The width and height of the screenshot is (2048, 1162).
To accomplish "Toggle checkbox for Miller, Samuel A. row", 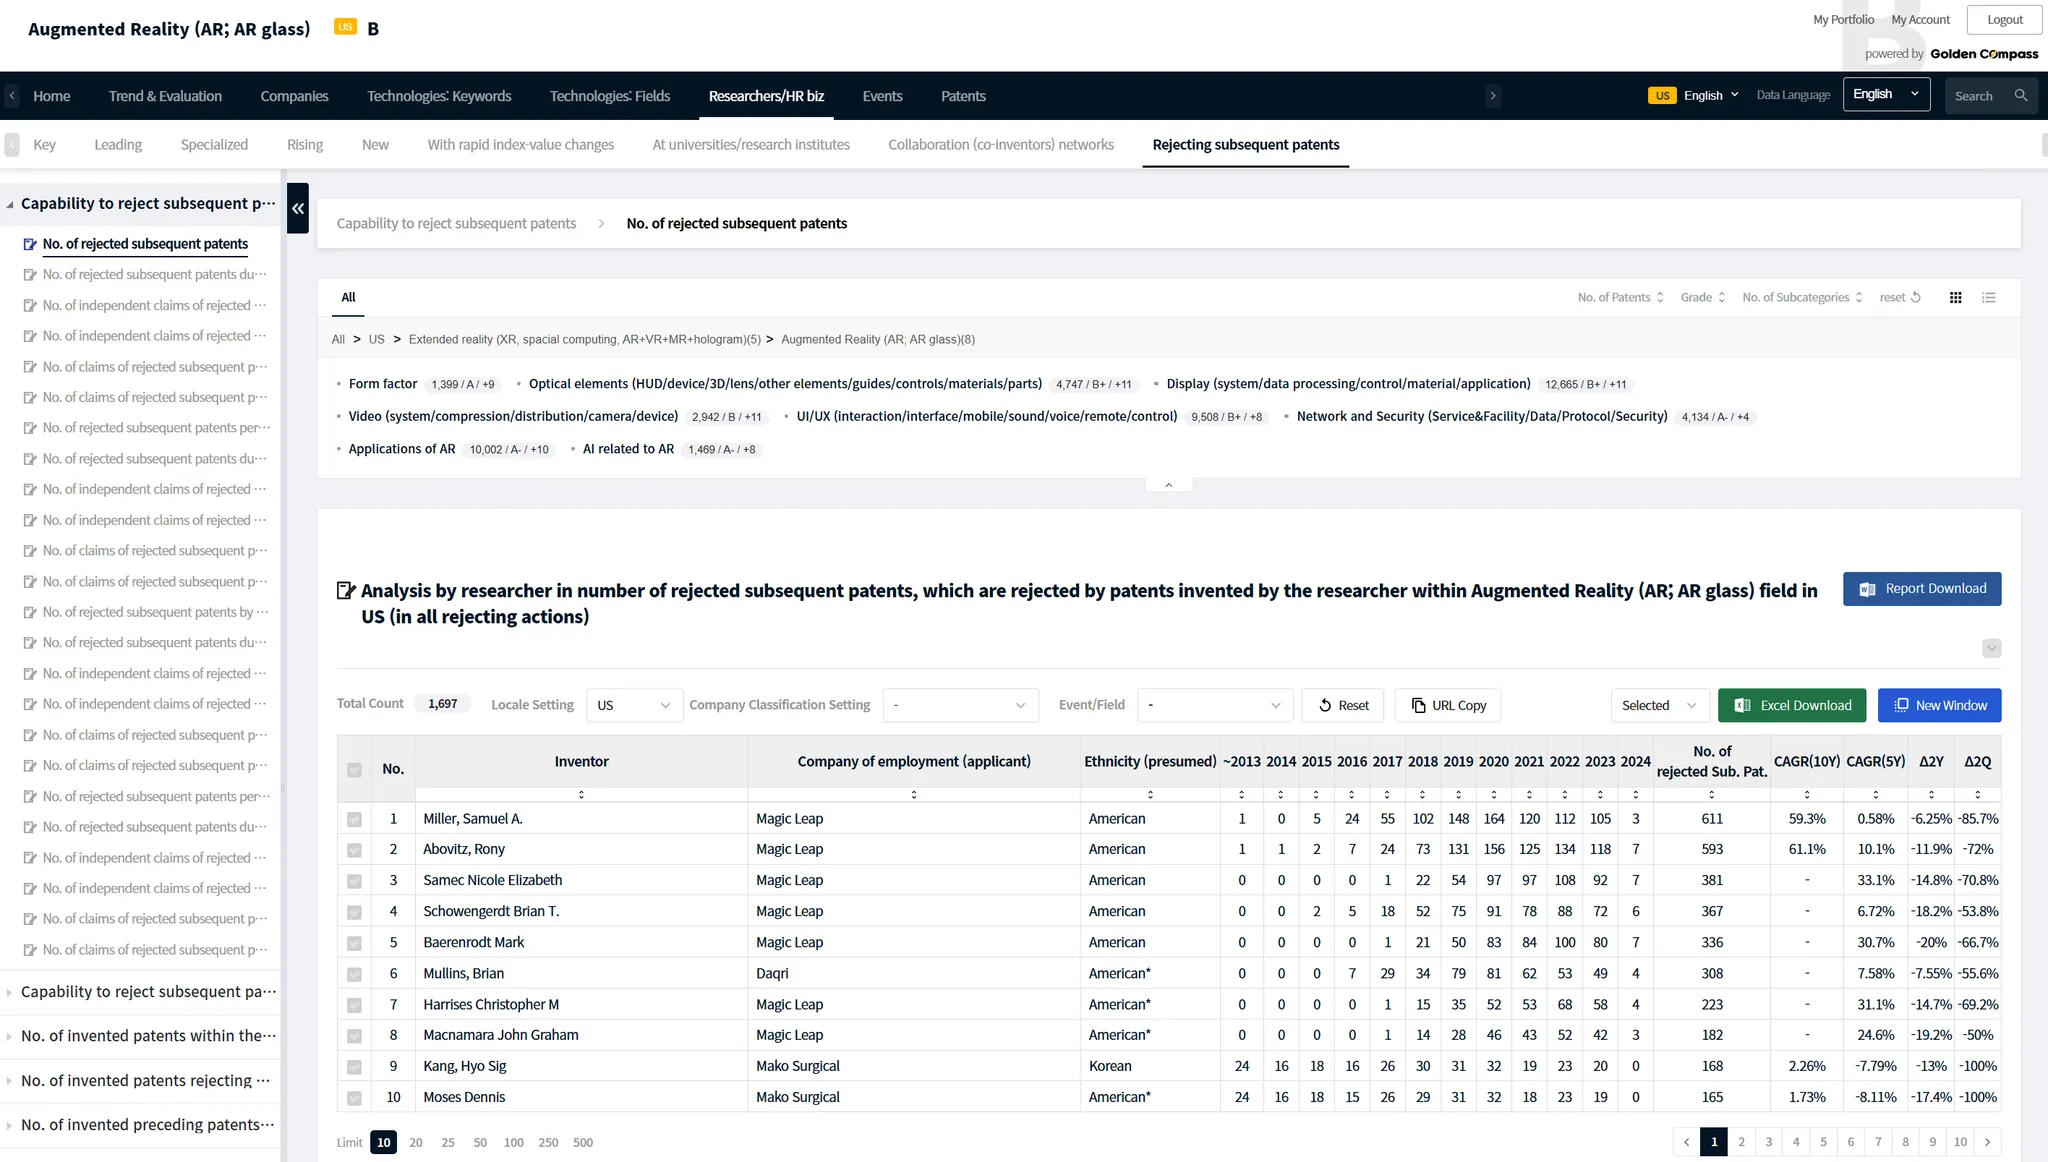I will click(354, 819).
